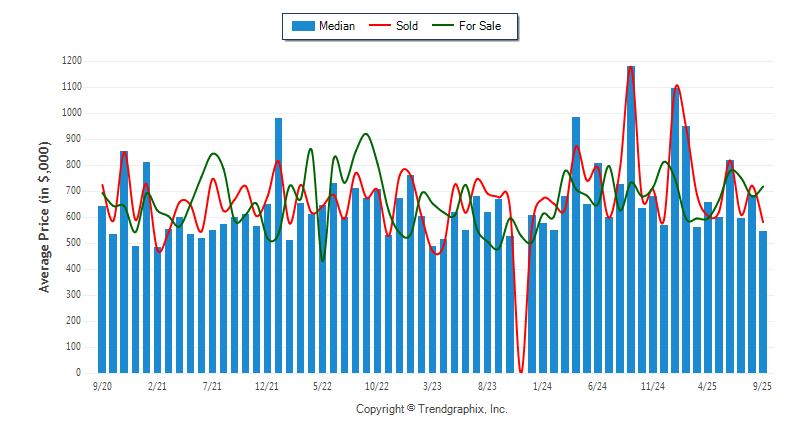Screen dimensions: 800x434
Task: Click the Average Price axis title
Action: click(x=44, y=217)
